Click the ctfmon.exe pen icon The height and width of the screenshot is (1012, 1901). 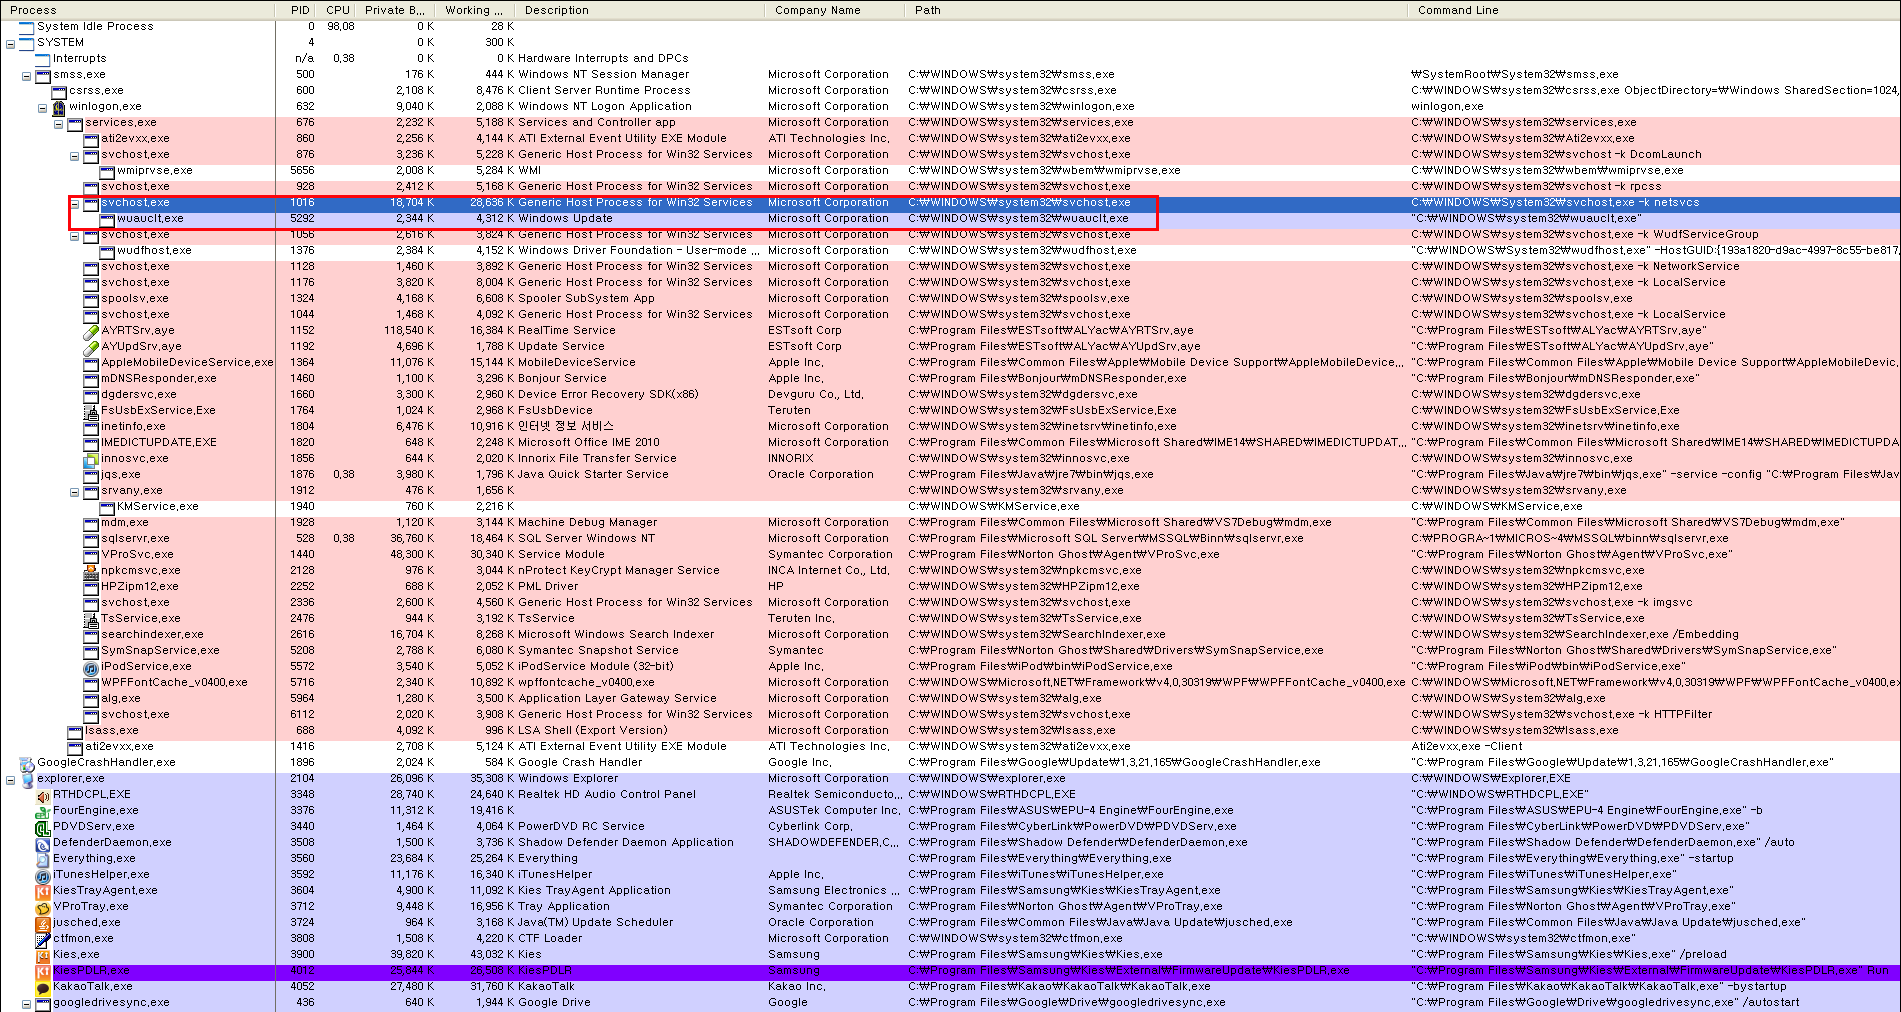[x=43, y=939]
